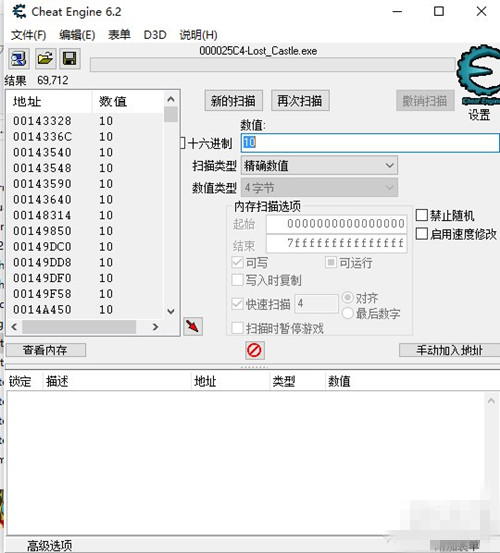Click the 数值 input field
Image resolution: width=500 pixels, height=553 pixels.
click(370, 143)
